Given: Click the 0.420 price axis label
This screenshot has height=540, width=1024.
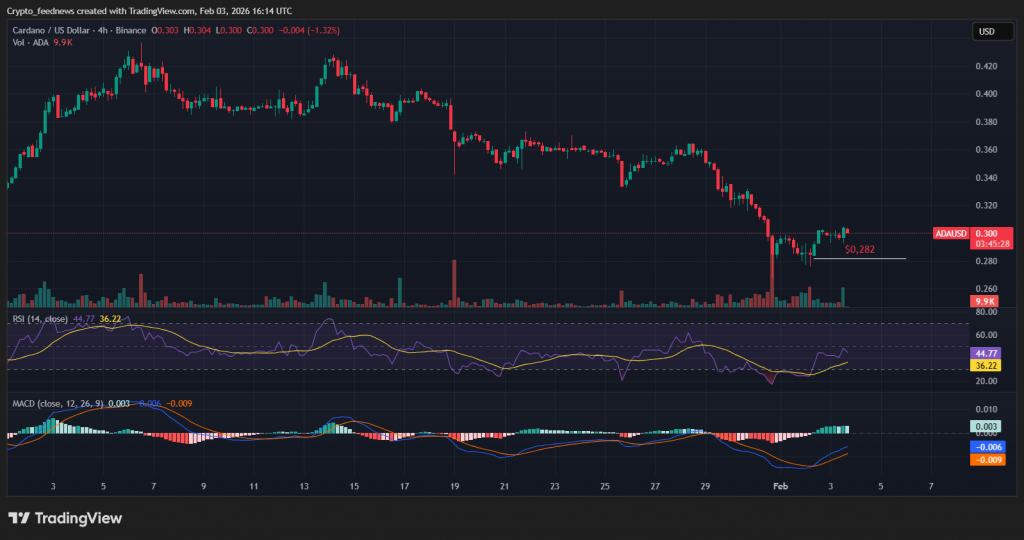Looking at the screenshot, I should pyautogui.click(x=986, y=66).
